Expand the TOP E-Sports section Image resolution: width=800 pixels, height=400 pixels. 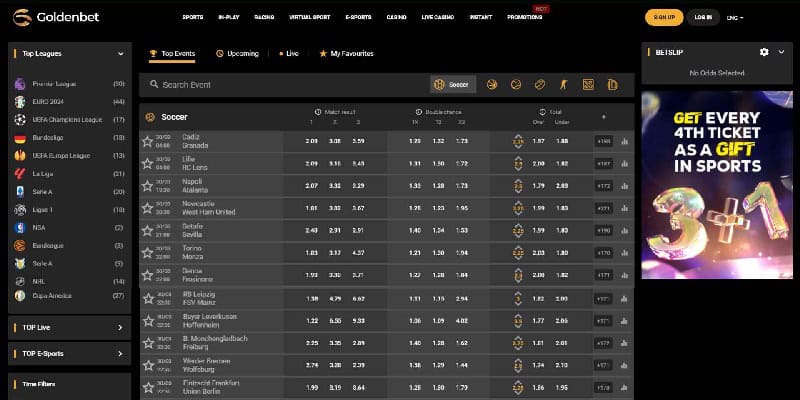click(120, 354)
